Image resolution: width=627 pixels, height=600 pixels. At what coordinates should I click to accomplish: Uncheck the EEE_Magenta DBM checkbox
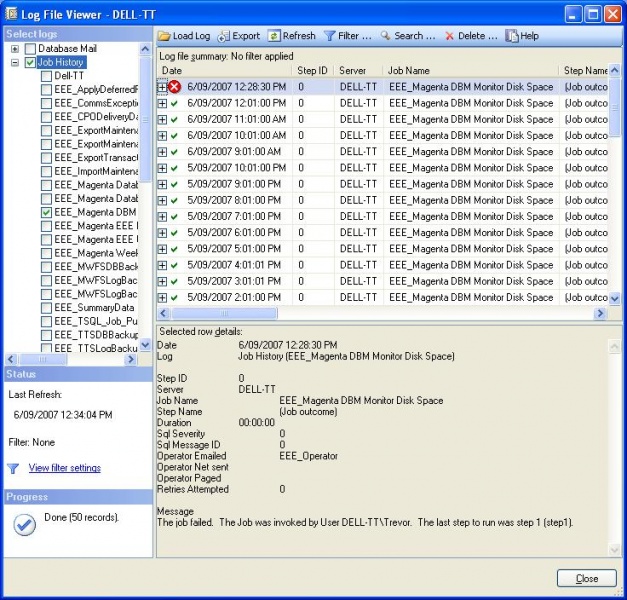46,212
